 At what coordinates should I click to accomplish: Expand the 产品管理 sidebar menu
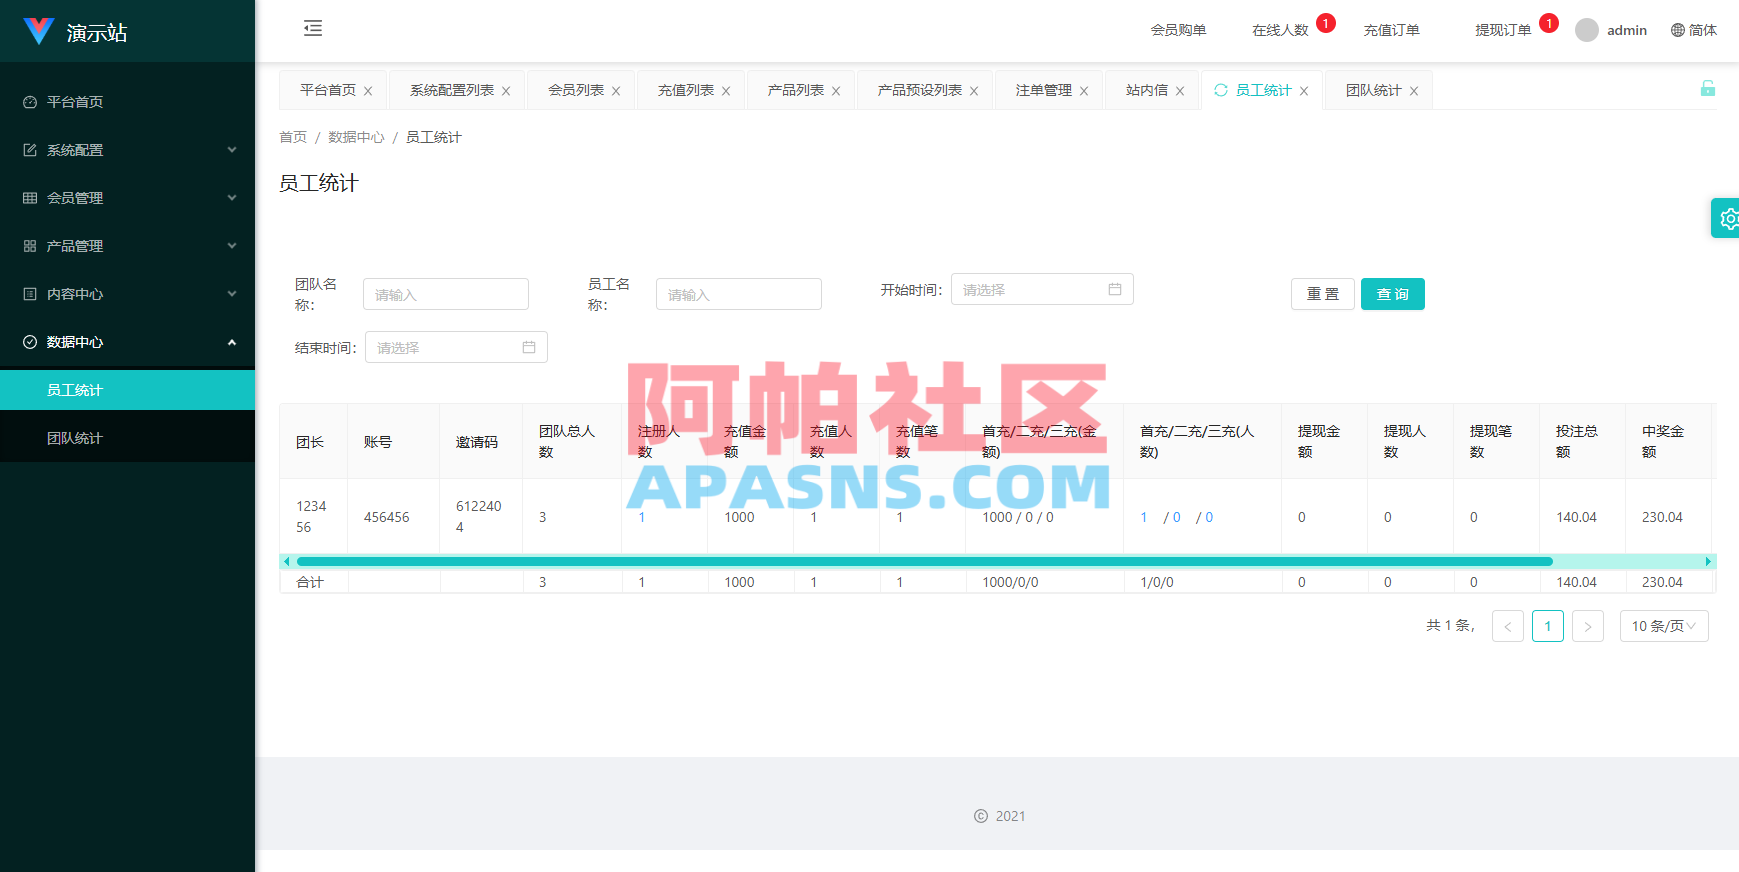pos(128,246)
